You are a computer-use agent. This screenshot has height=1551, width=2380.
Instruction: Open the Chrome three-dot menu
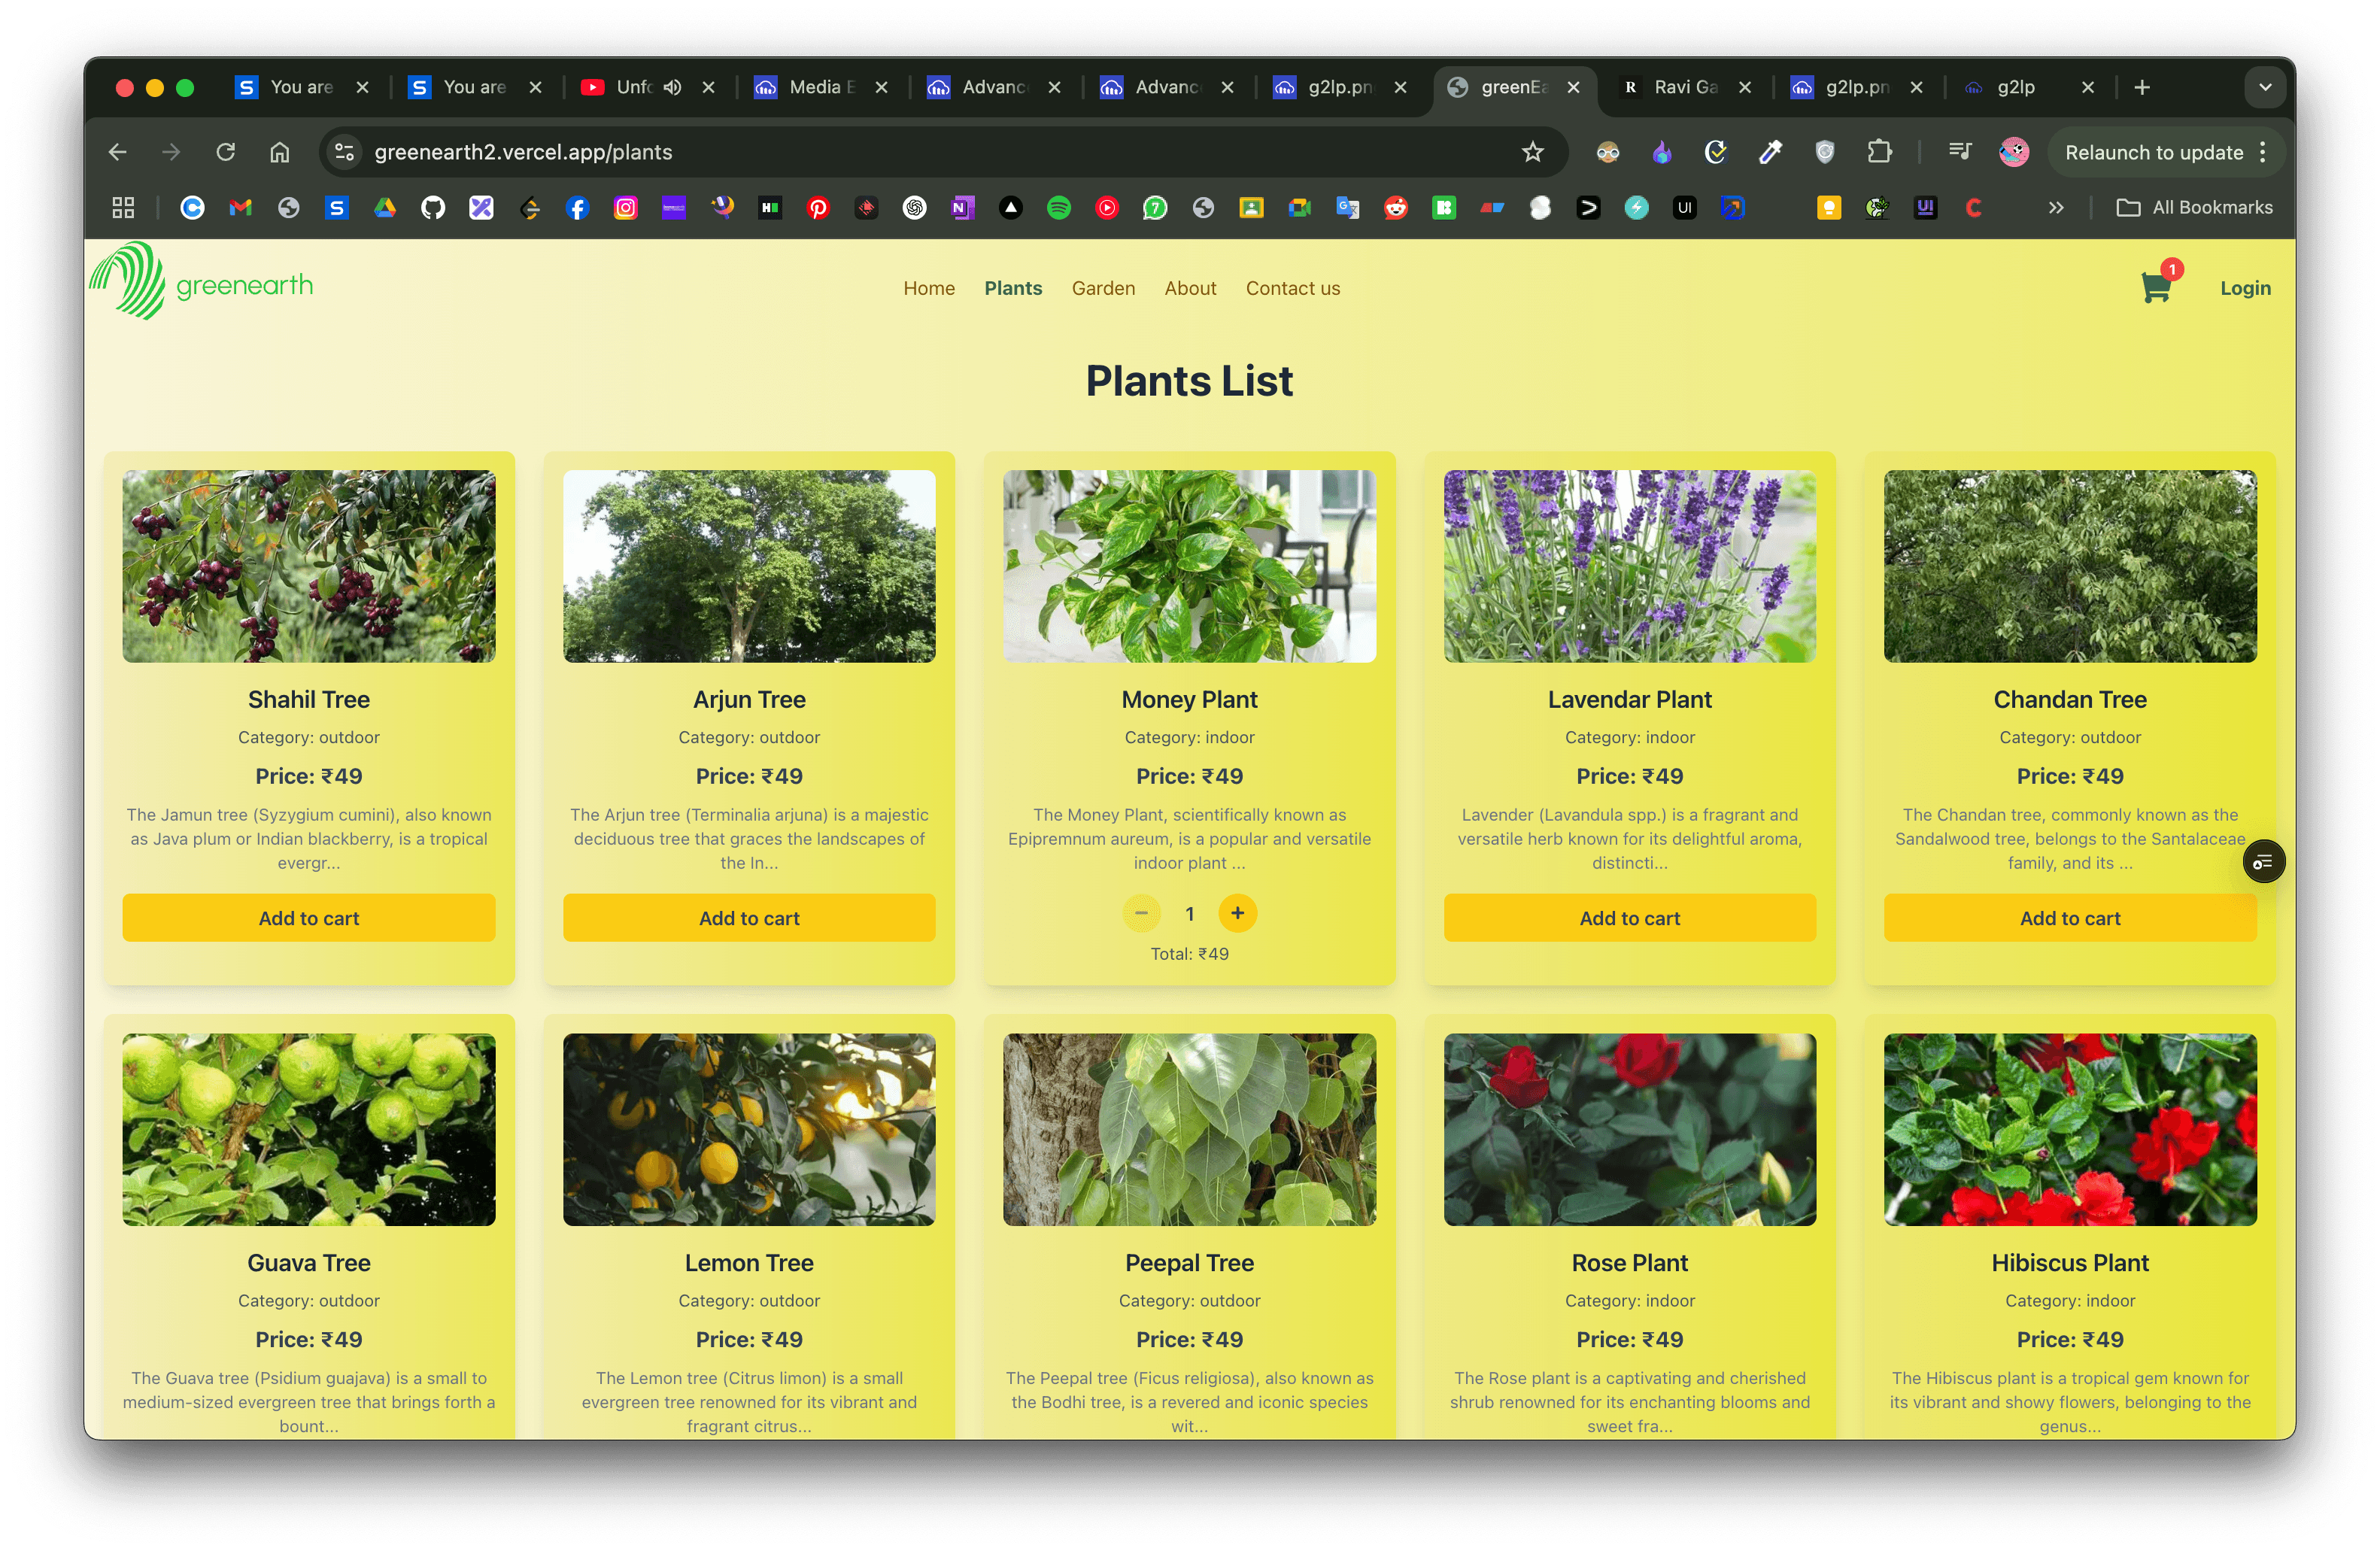click(2263, 152)
